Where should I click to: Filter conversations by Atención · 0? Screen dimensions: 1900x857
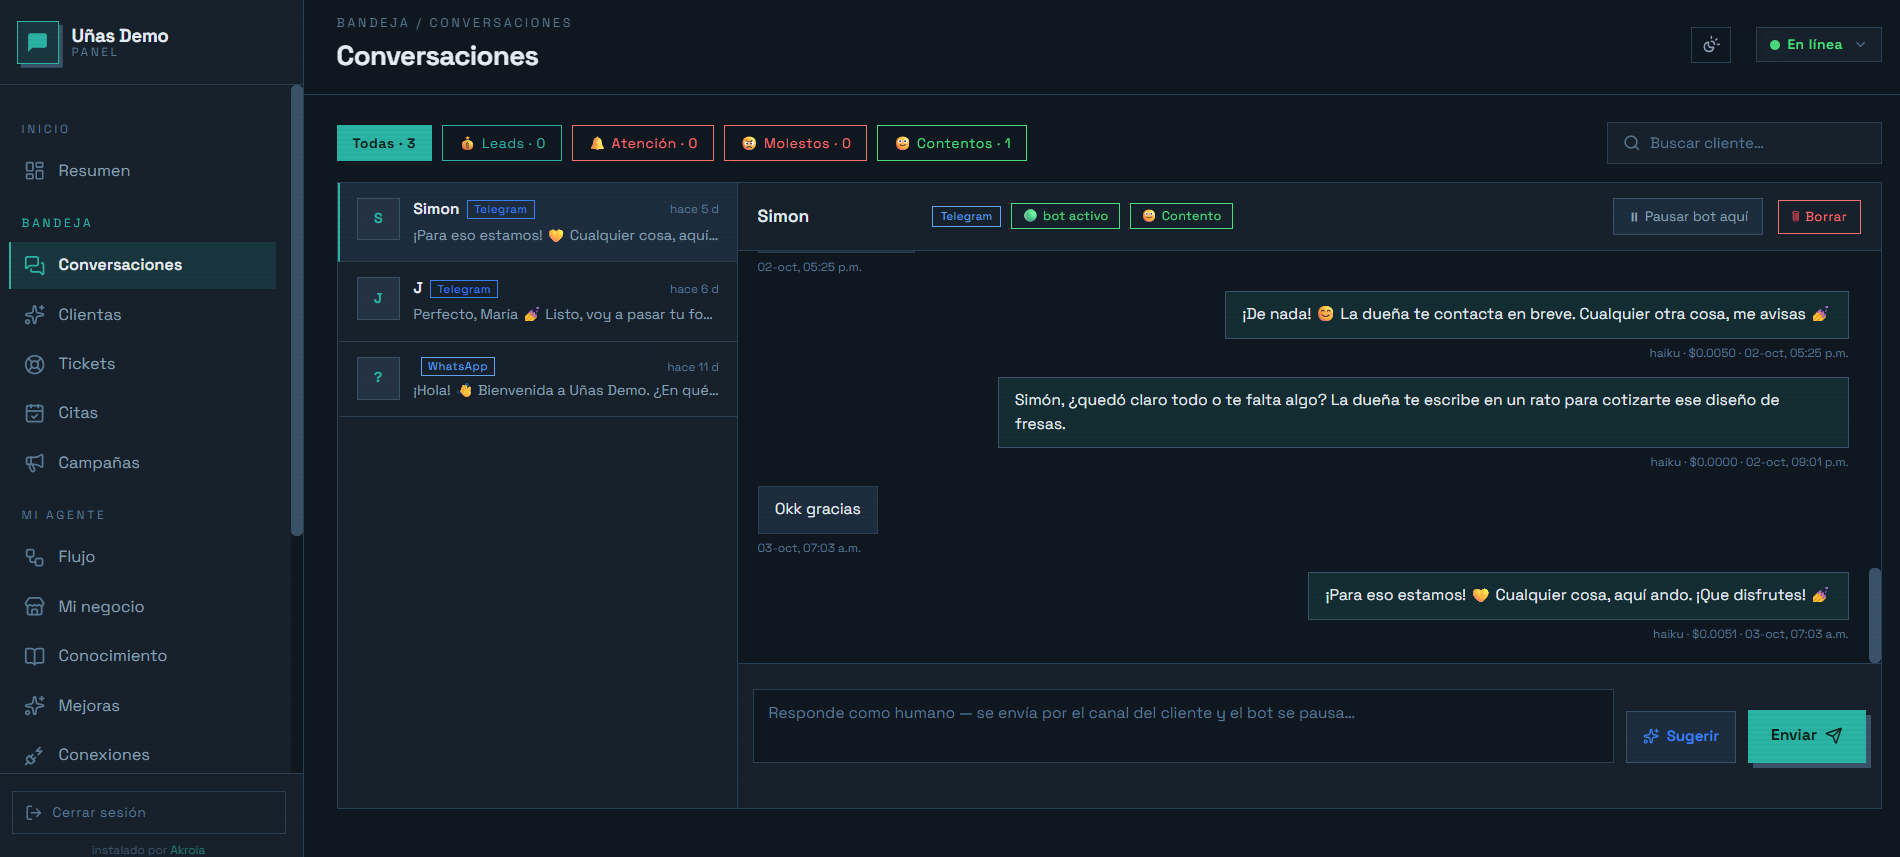coord(643,143)
